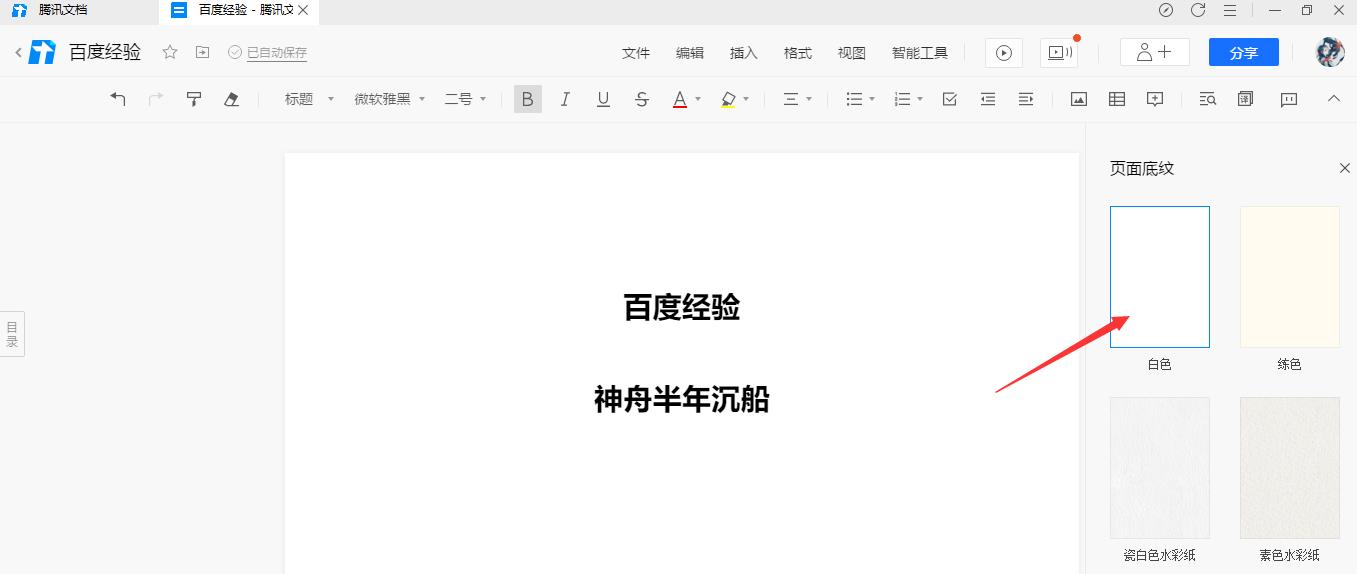The width and height of the screenshot is (1357, 574).
Task: Open the user avatar profile
Action: 1329,53
